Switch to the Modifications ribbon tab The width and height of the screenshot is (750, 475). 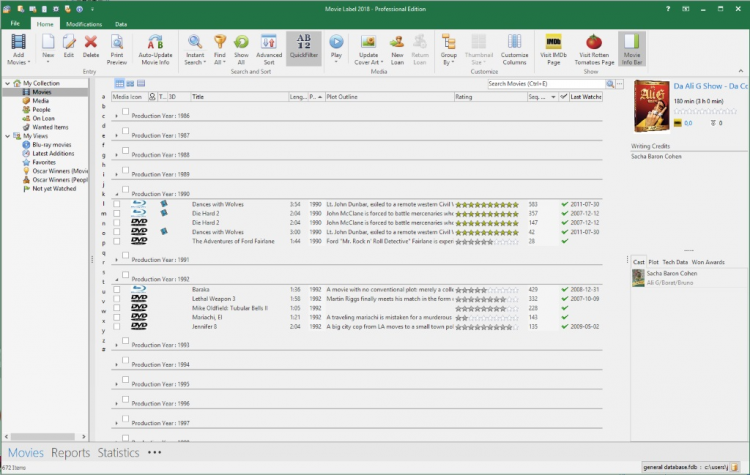[82, 22]
